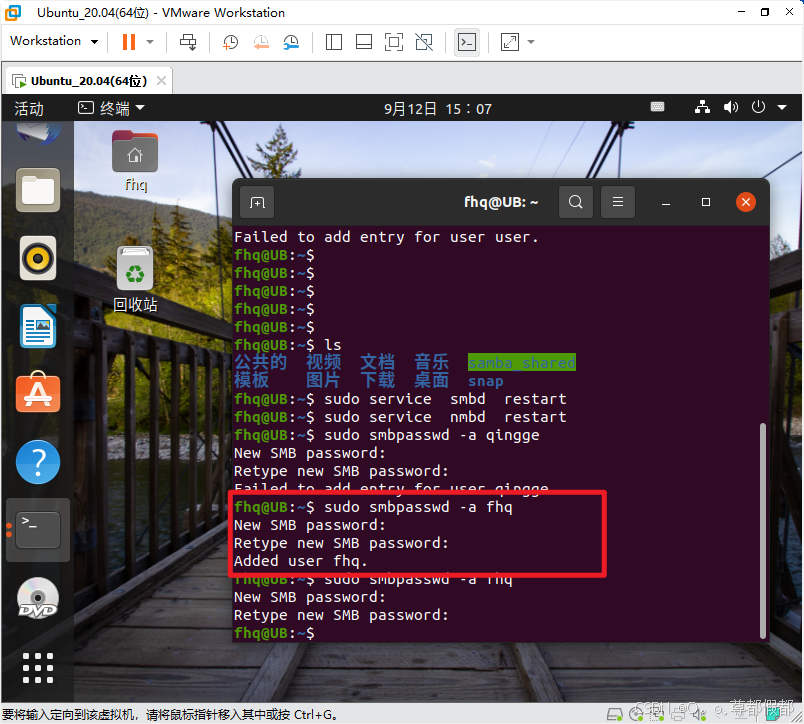Click the keyboard input indicator in the Ubuntu top bar
804x724 pixels.
coord(657,107)
